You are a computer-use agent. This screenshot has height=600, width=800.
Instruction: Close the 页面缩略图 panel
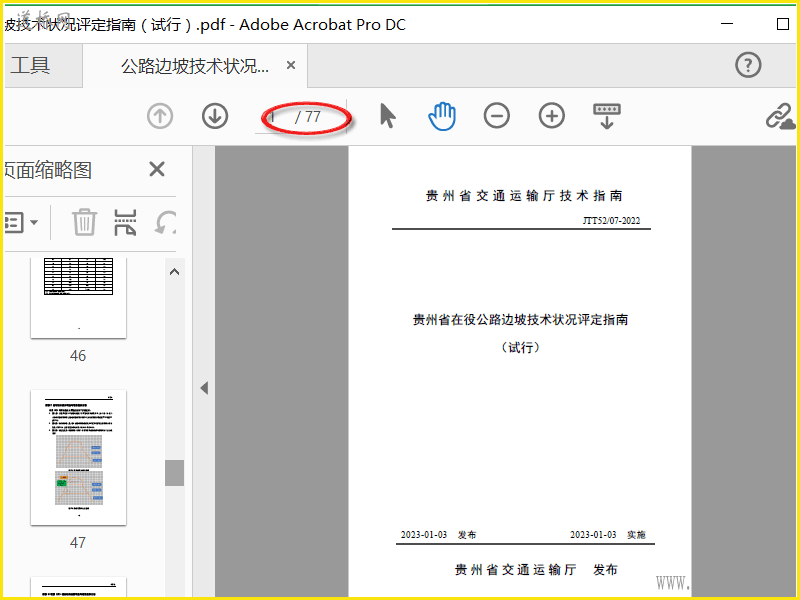point(157,169)
